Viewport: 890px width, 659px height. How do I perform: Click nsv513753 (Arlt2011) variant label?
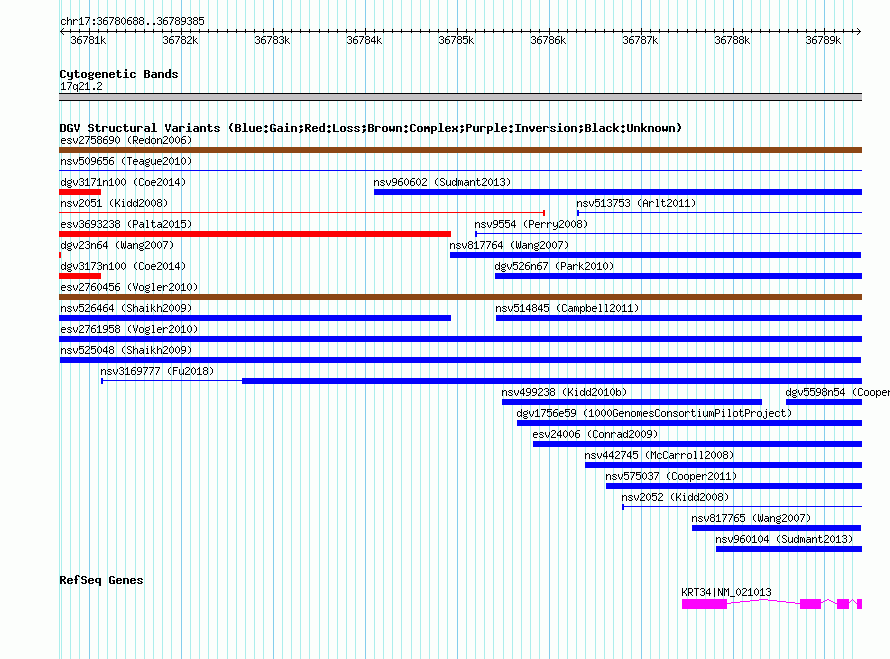(636, 203)
